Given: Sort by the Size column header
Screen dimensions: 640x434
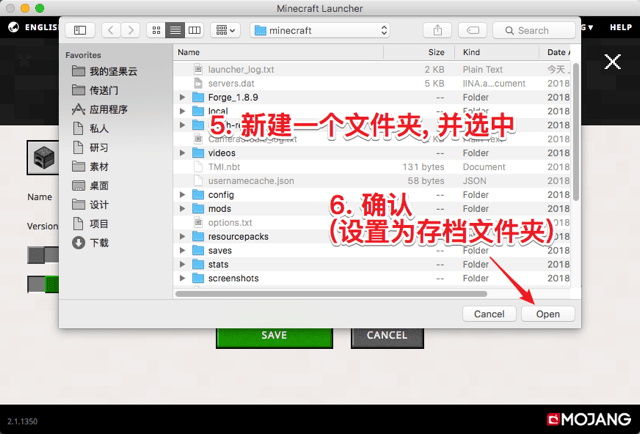Looking at the screenshot, I should [419, 52].
